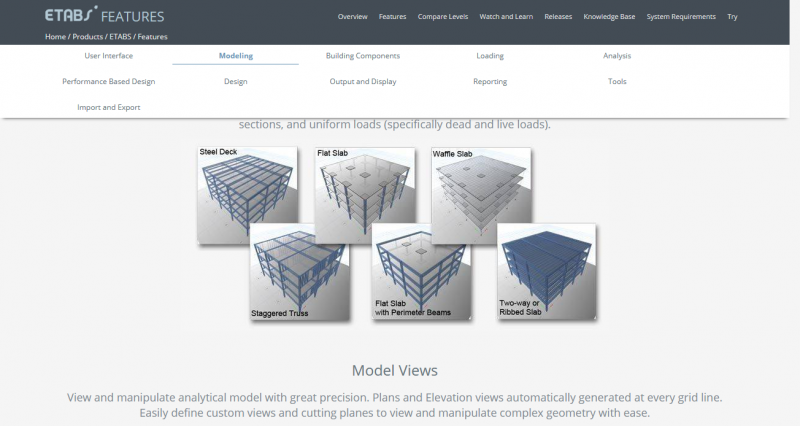The image size is (800, 426).
Task: Switch to the Design tab
Action: [x=236, y=81]
